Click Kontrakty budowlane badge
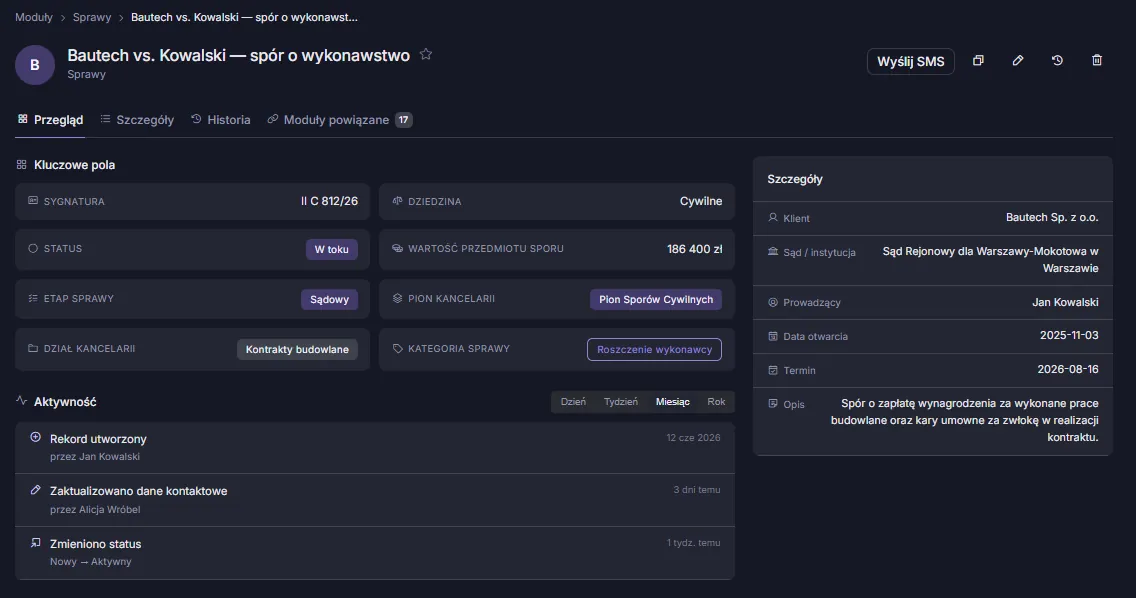 (297, 349)
